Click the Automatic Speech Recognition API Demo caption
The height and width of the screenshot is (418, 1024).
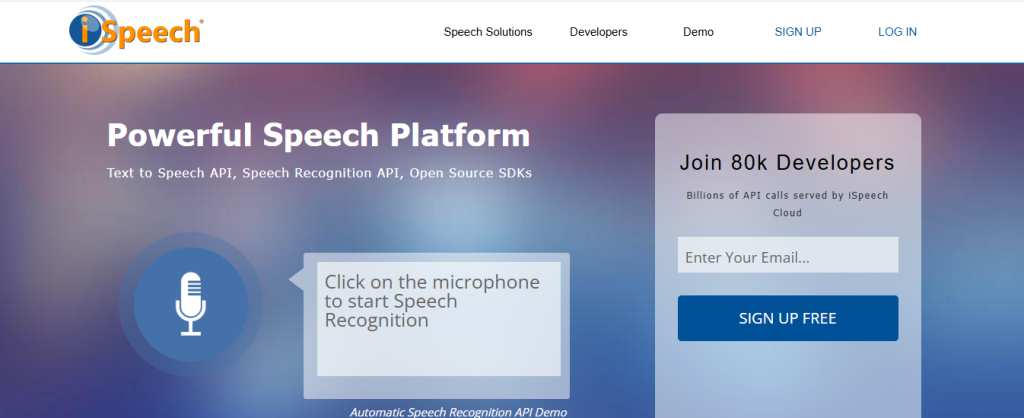[458, 412]
